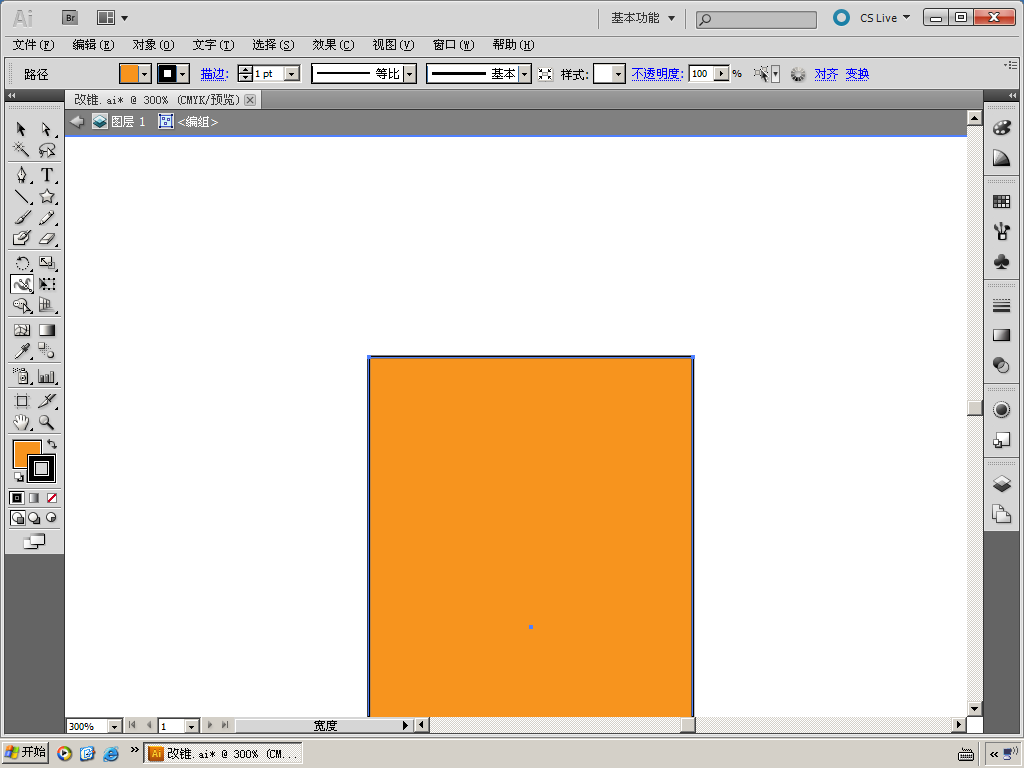
Task: Click the 变换 transform link
Action: point(857,74)
